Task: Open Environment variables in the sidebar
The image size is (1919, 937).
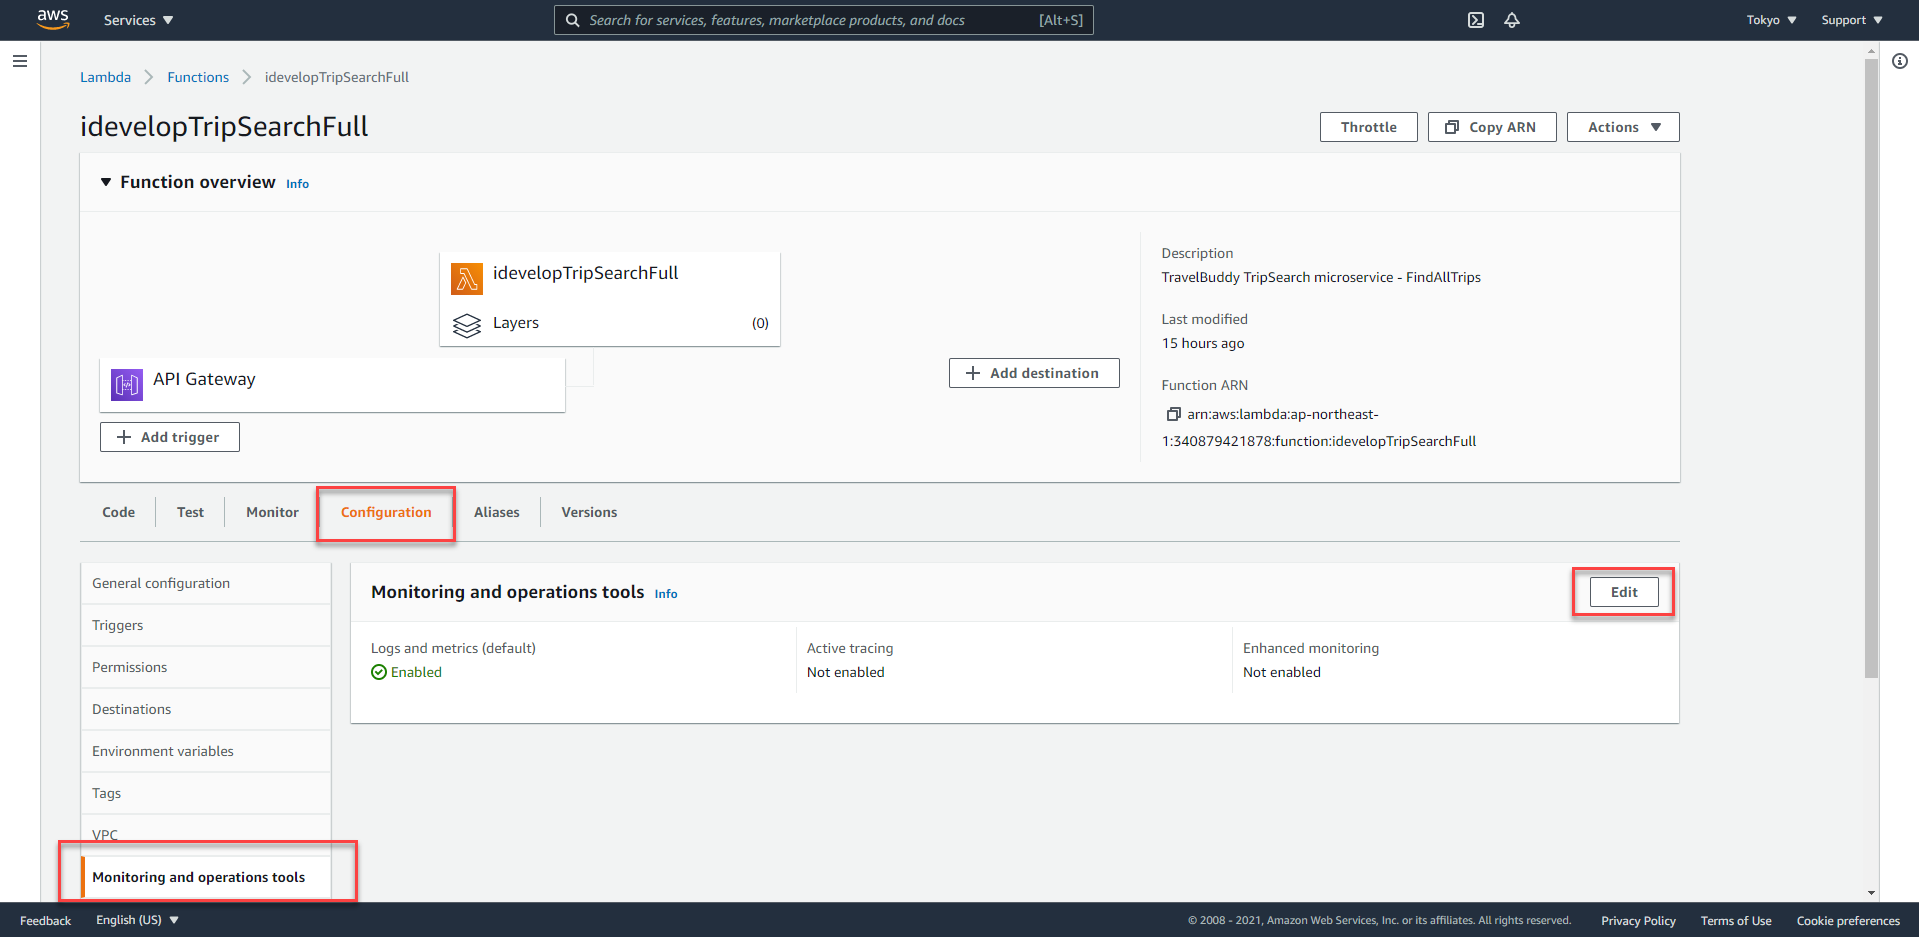Action: 205,751
